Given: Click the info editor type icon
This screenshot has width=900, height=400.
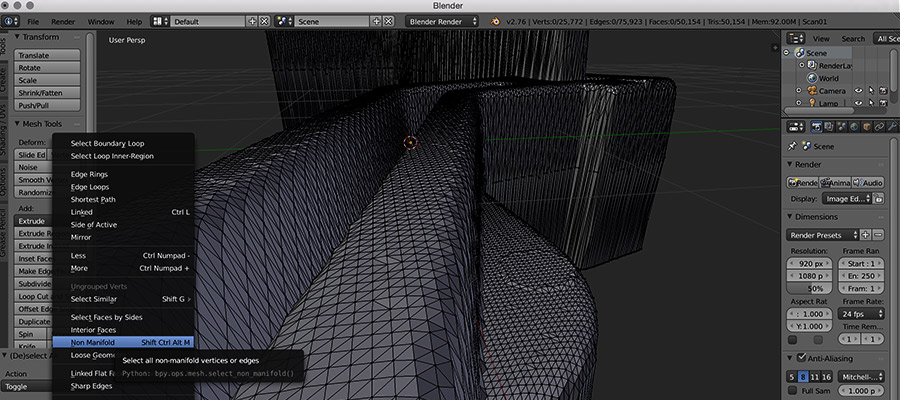Looking at the screenshot, I should click(x=11, y=21).
